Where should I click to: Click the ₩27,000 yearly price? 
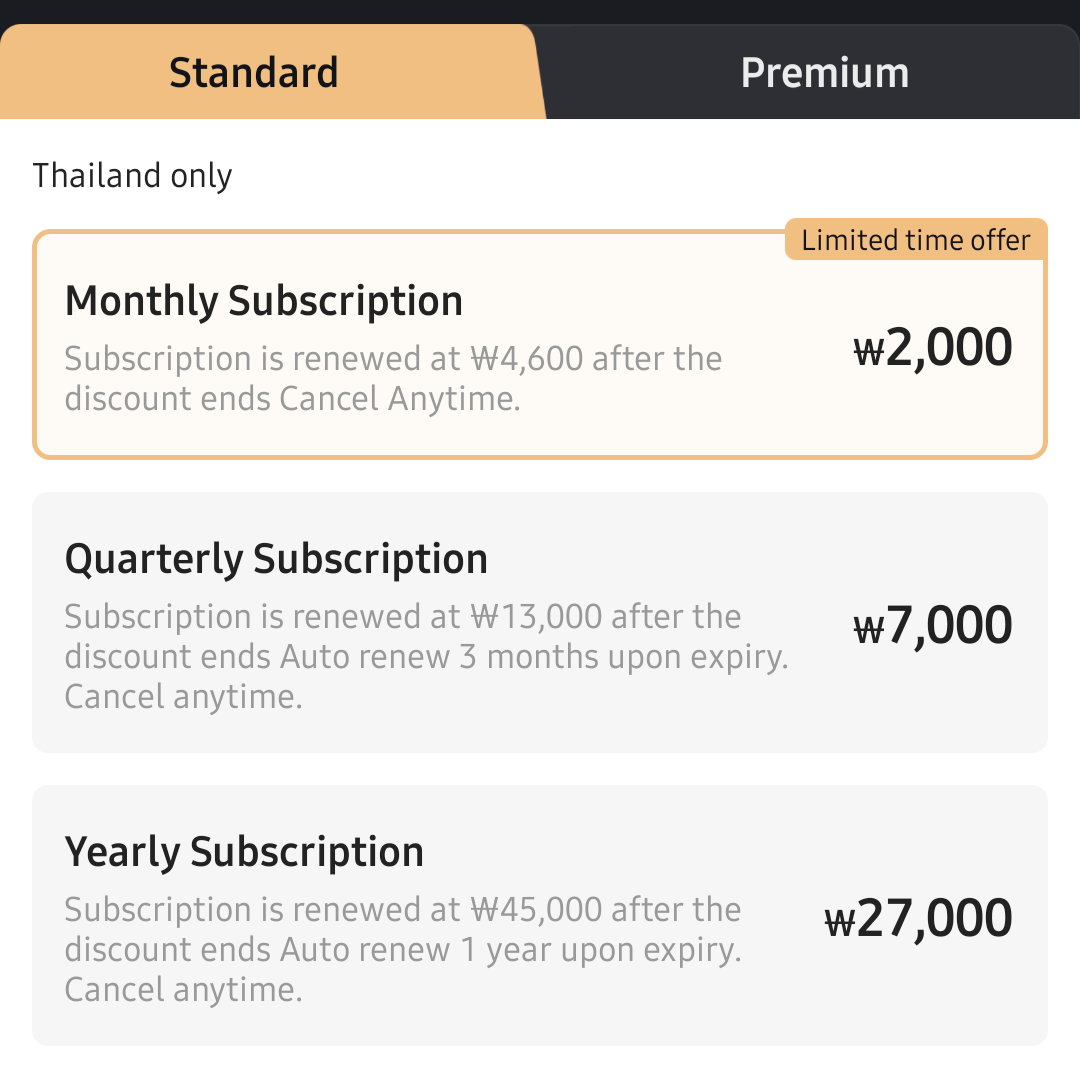(918, 920)
